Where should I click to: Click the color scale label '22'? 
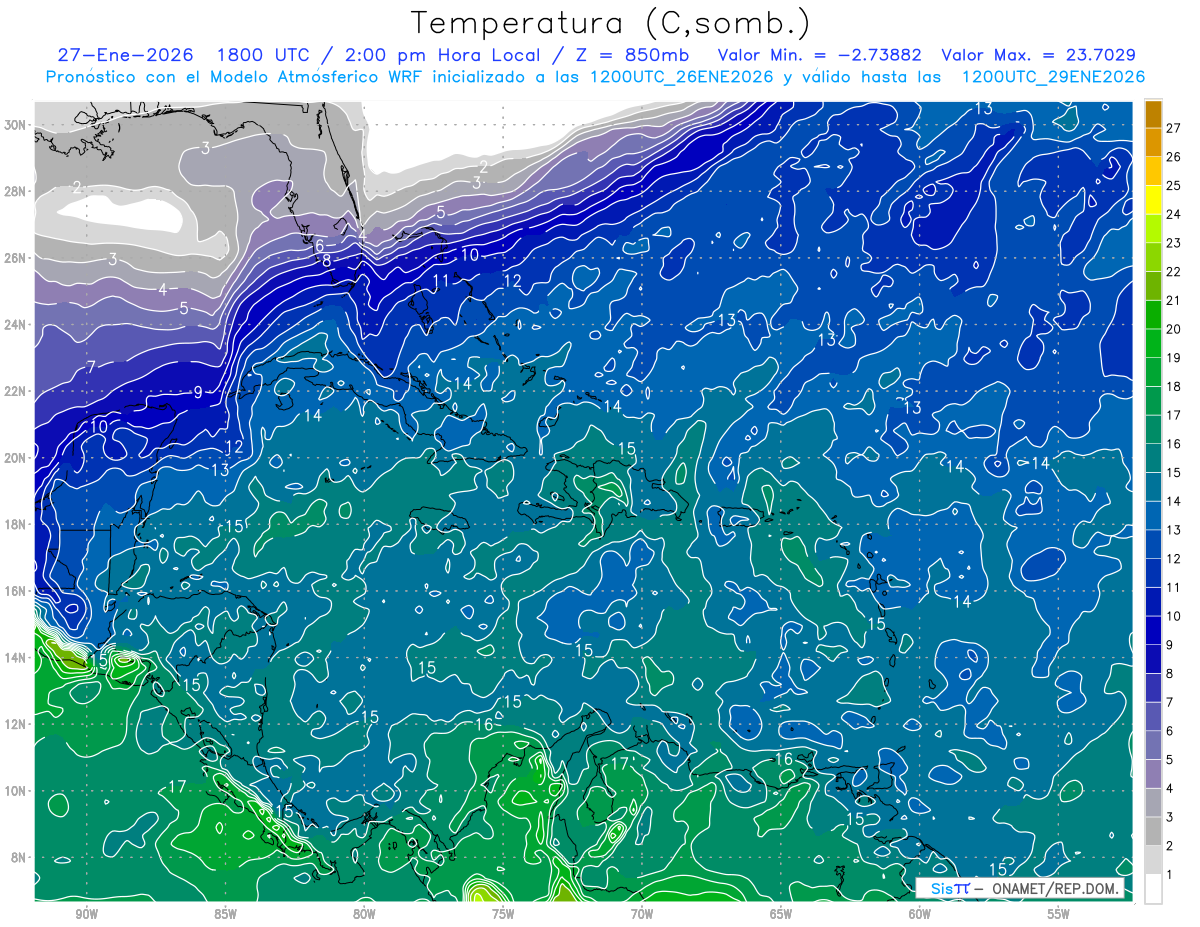1174,272
